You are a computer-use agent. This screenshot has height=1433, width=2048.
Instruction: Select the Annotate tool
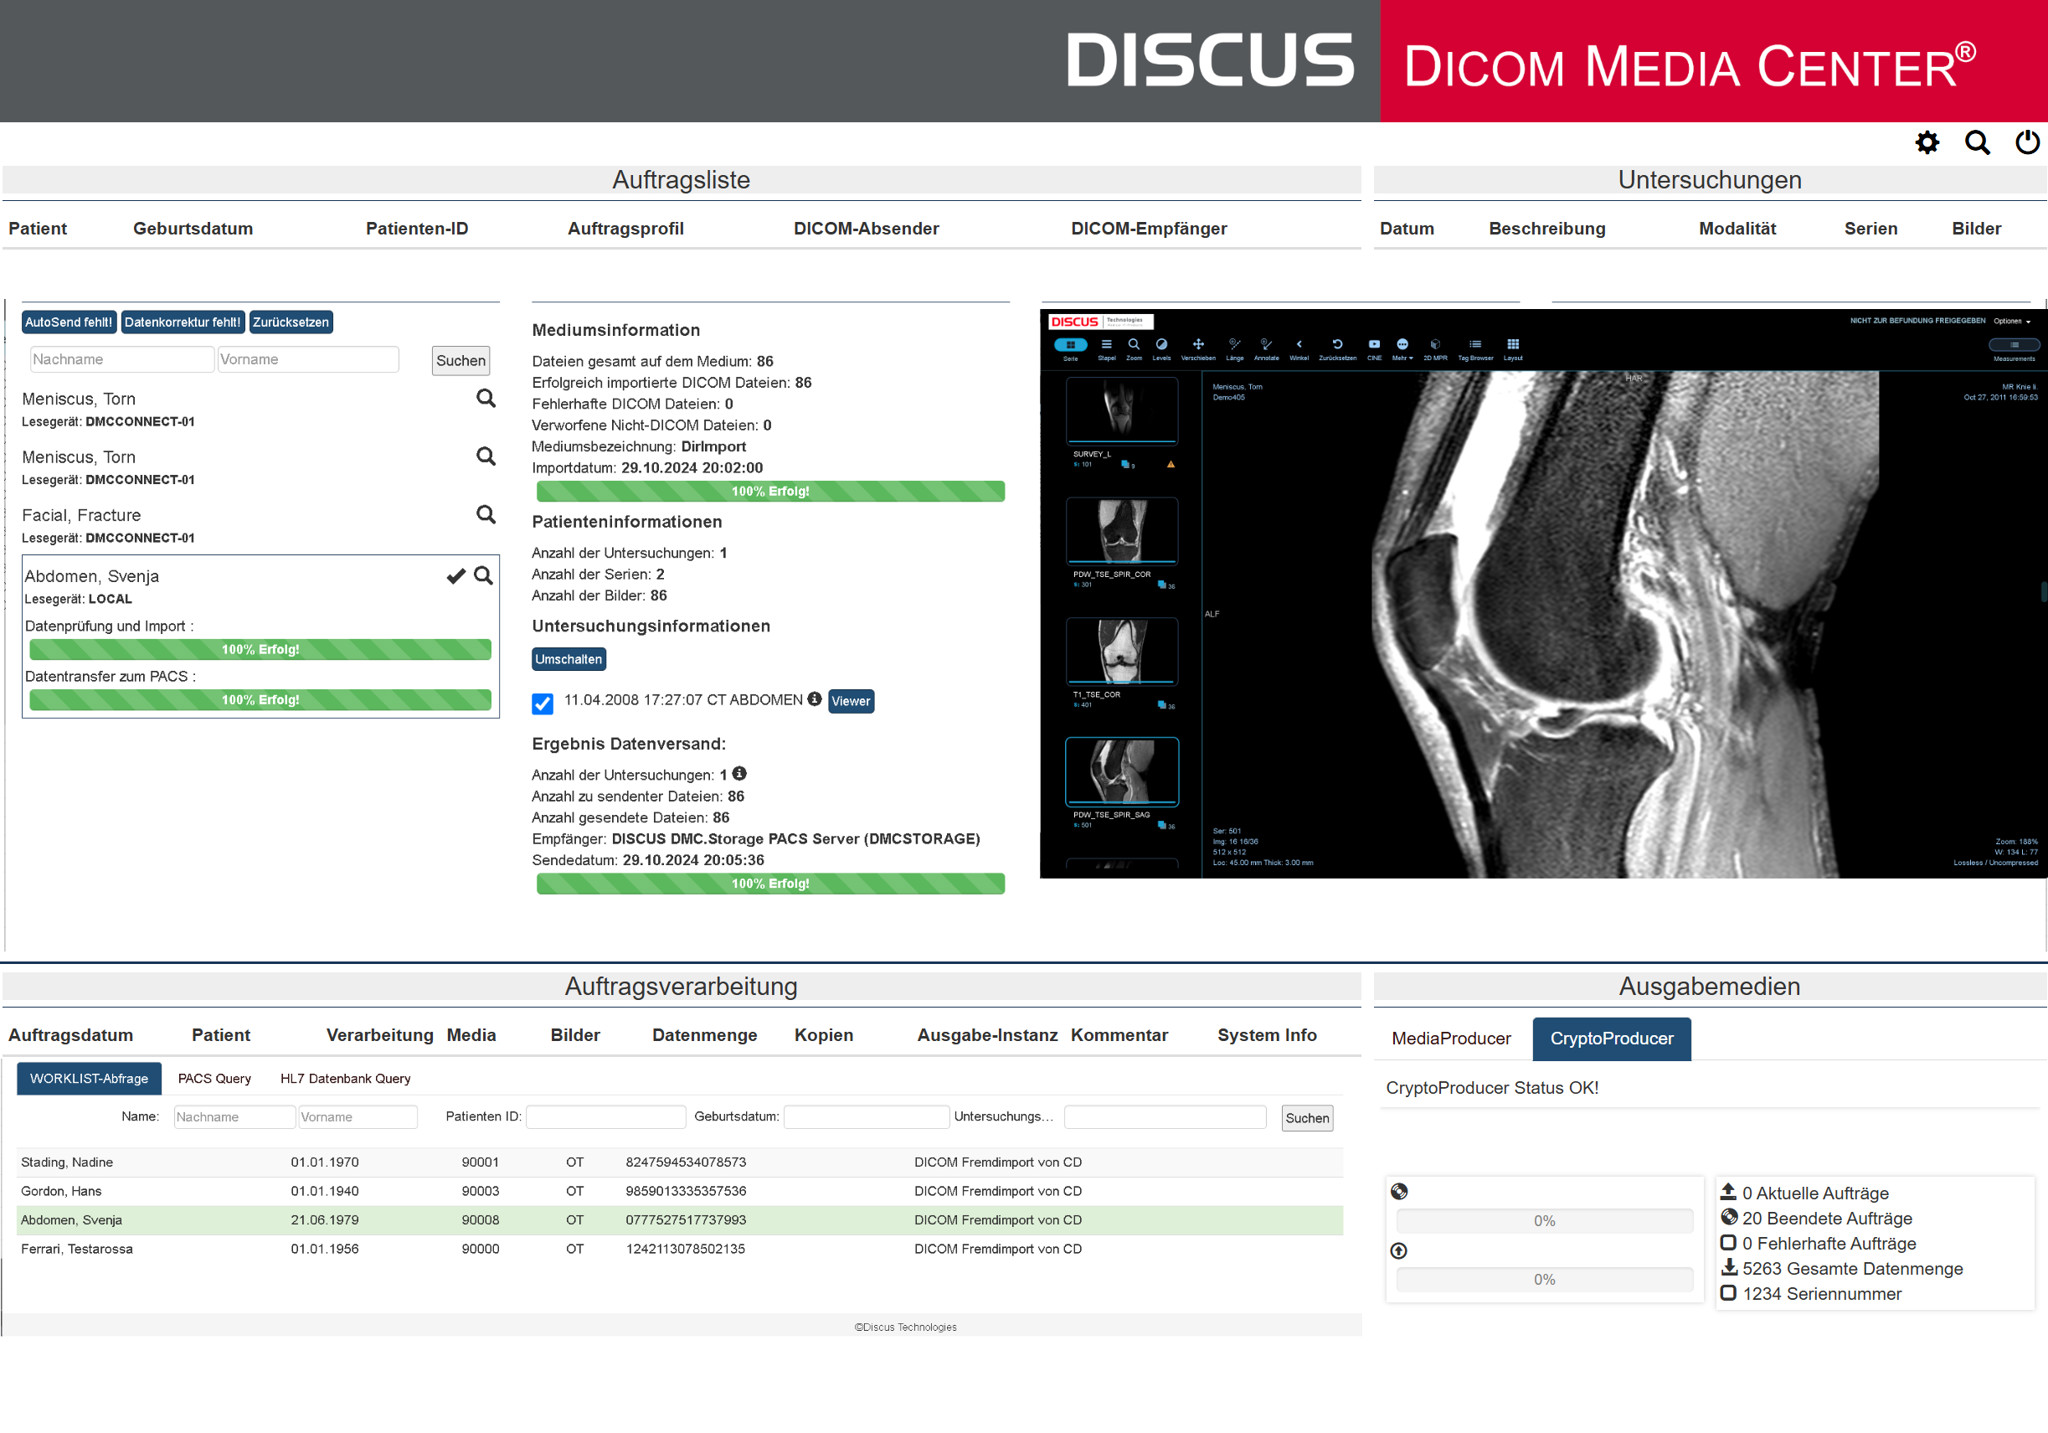coord(1266,348)
